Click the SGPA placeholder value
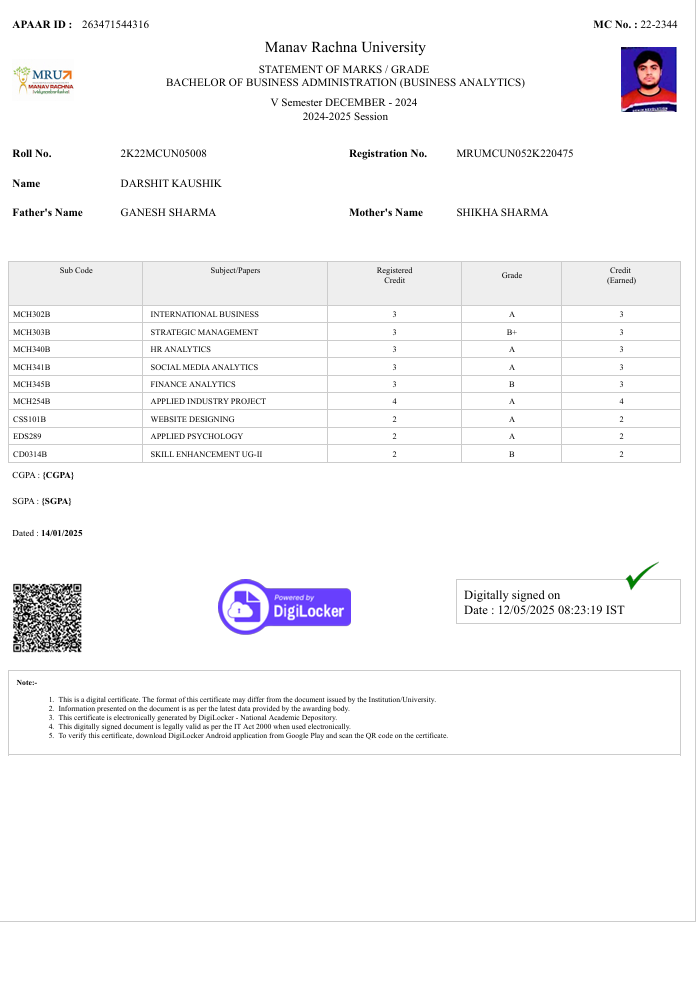 (x=56, y=502)
